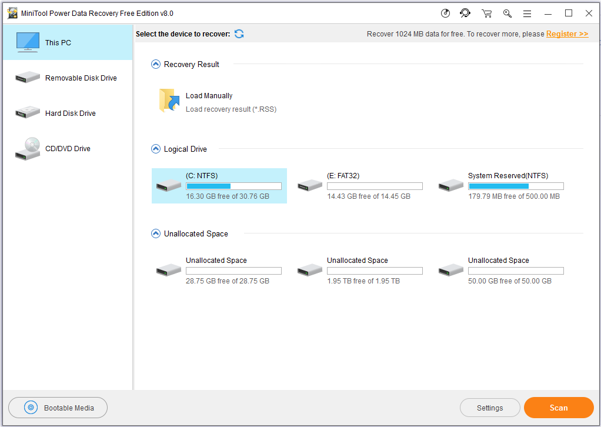Click 'Select the device to recover:' text
Image resolution: width=603 pixels, height=428 pixels.
(x=183, y=34)
